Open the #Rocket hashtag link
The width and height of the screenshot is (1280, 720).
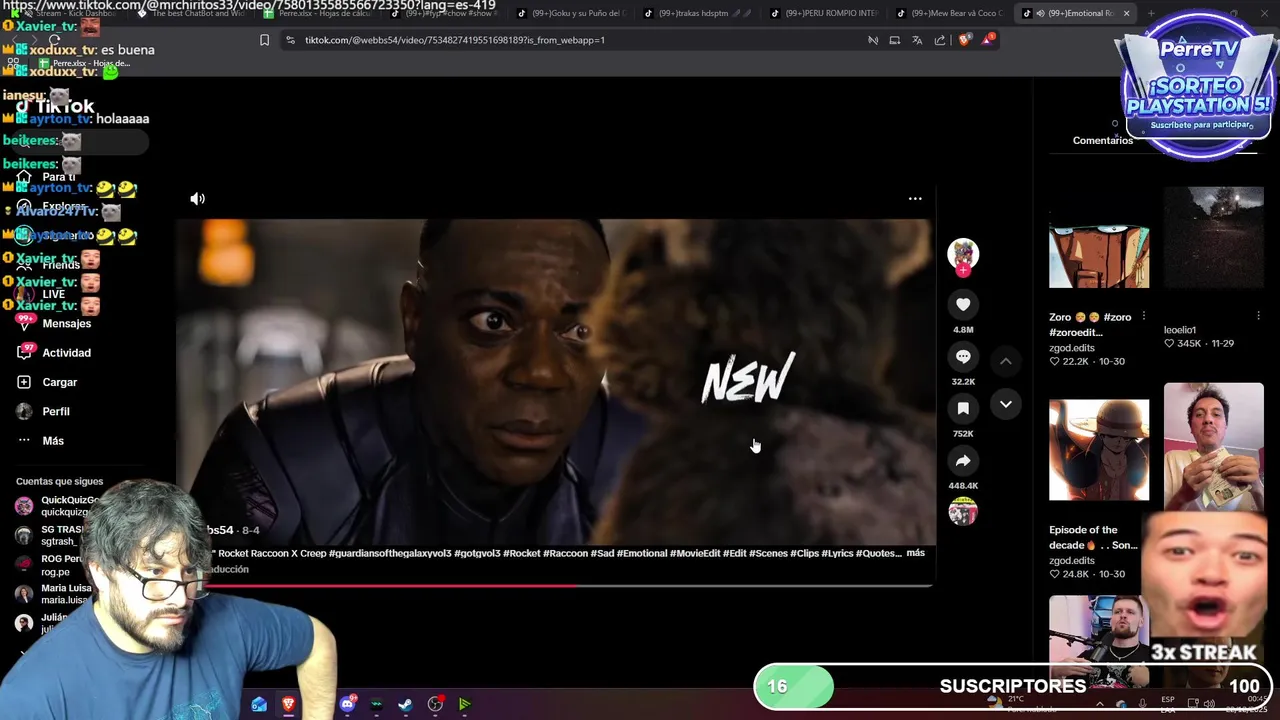point(521,553)
